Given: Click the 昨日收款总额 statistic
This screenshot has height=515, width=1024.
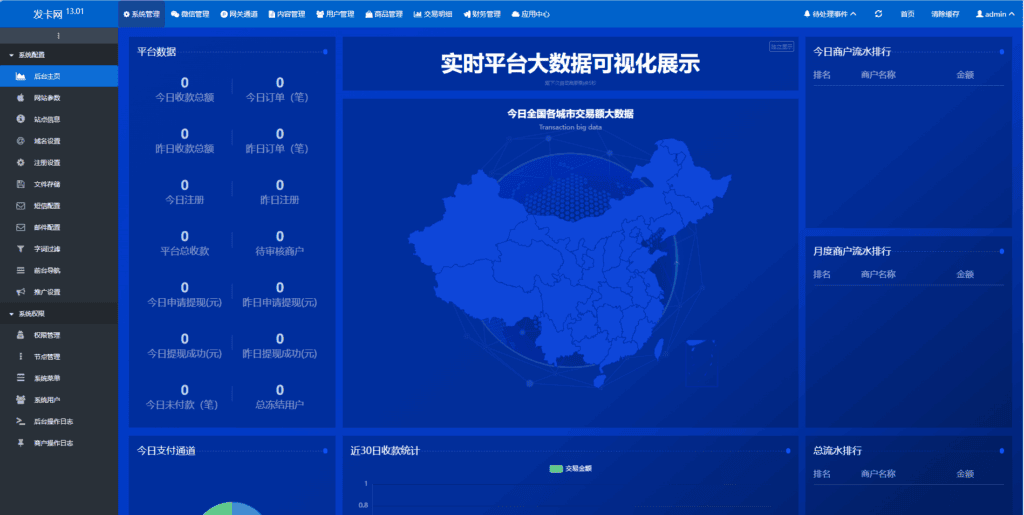Looking at the screenshot, I should tap(185, 141).
